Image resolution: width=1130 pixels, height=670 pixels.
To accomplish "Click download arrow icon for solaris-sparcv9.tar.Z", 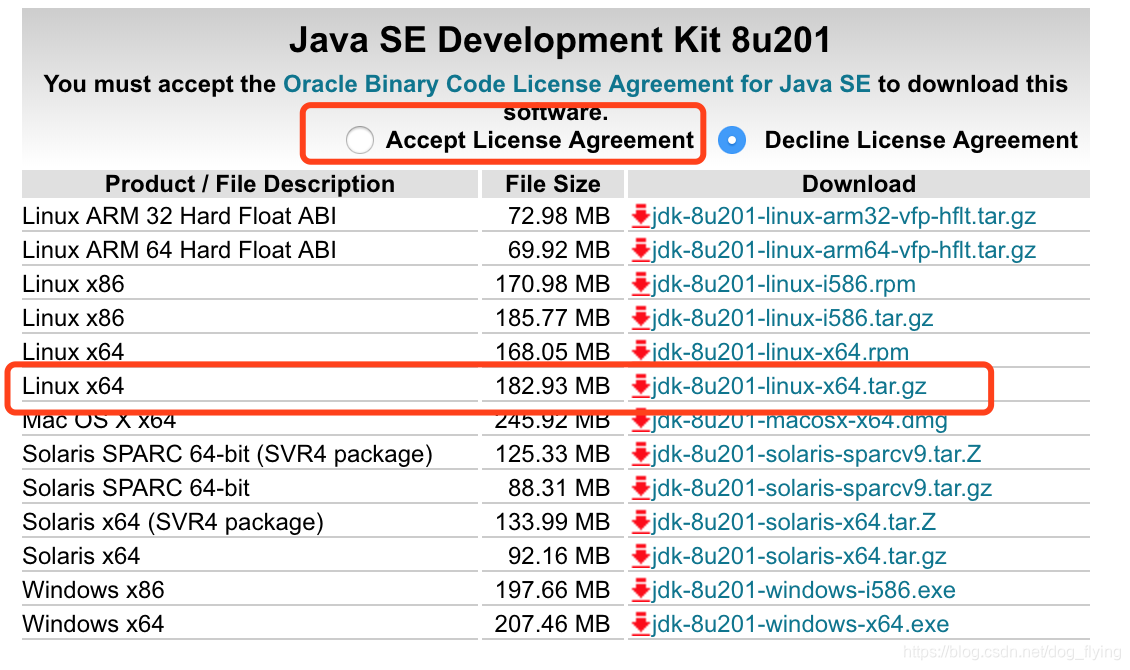I will 640,454.
